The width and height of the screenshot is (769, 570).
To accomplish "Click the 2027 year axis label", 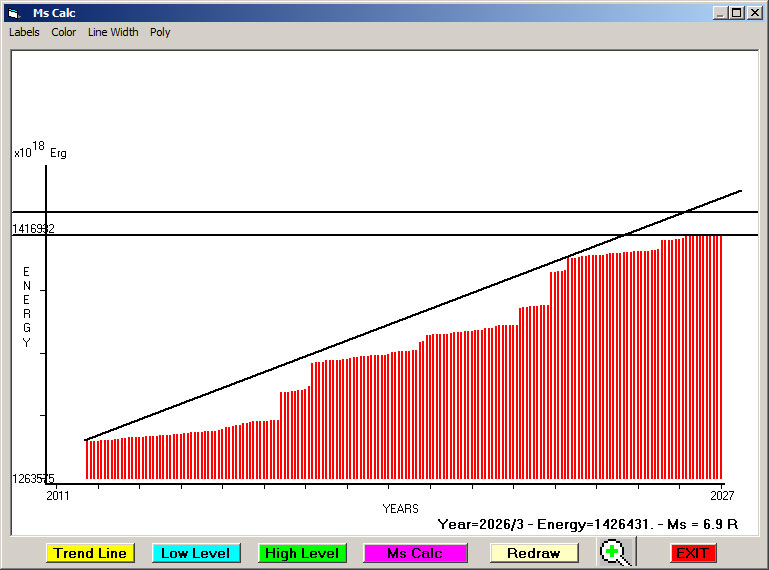I will [x=723, y=495].
